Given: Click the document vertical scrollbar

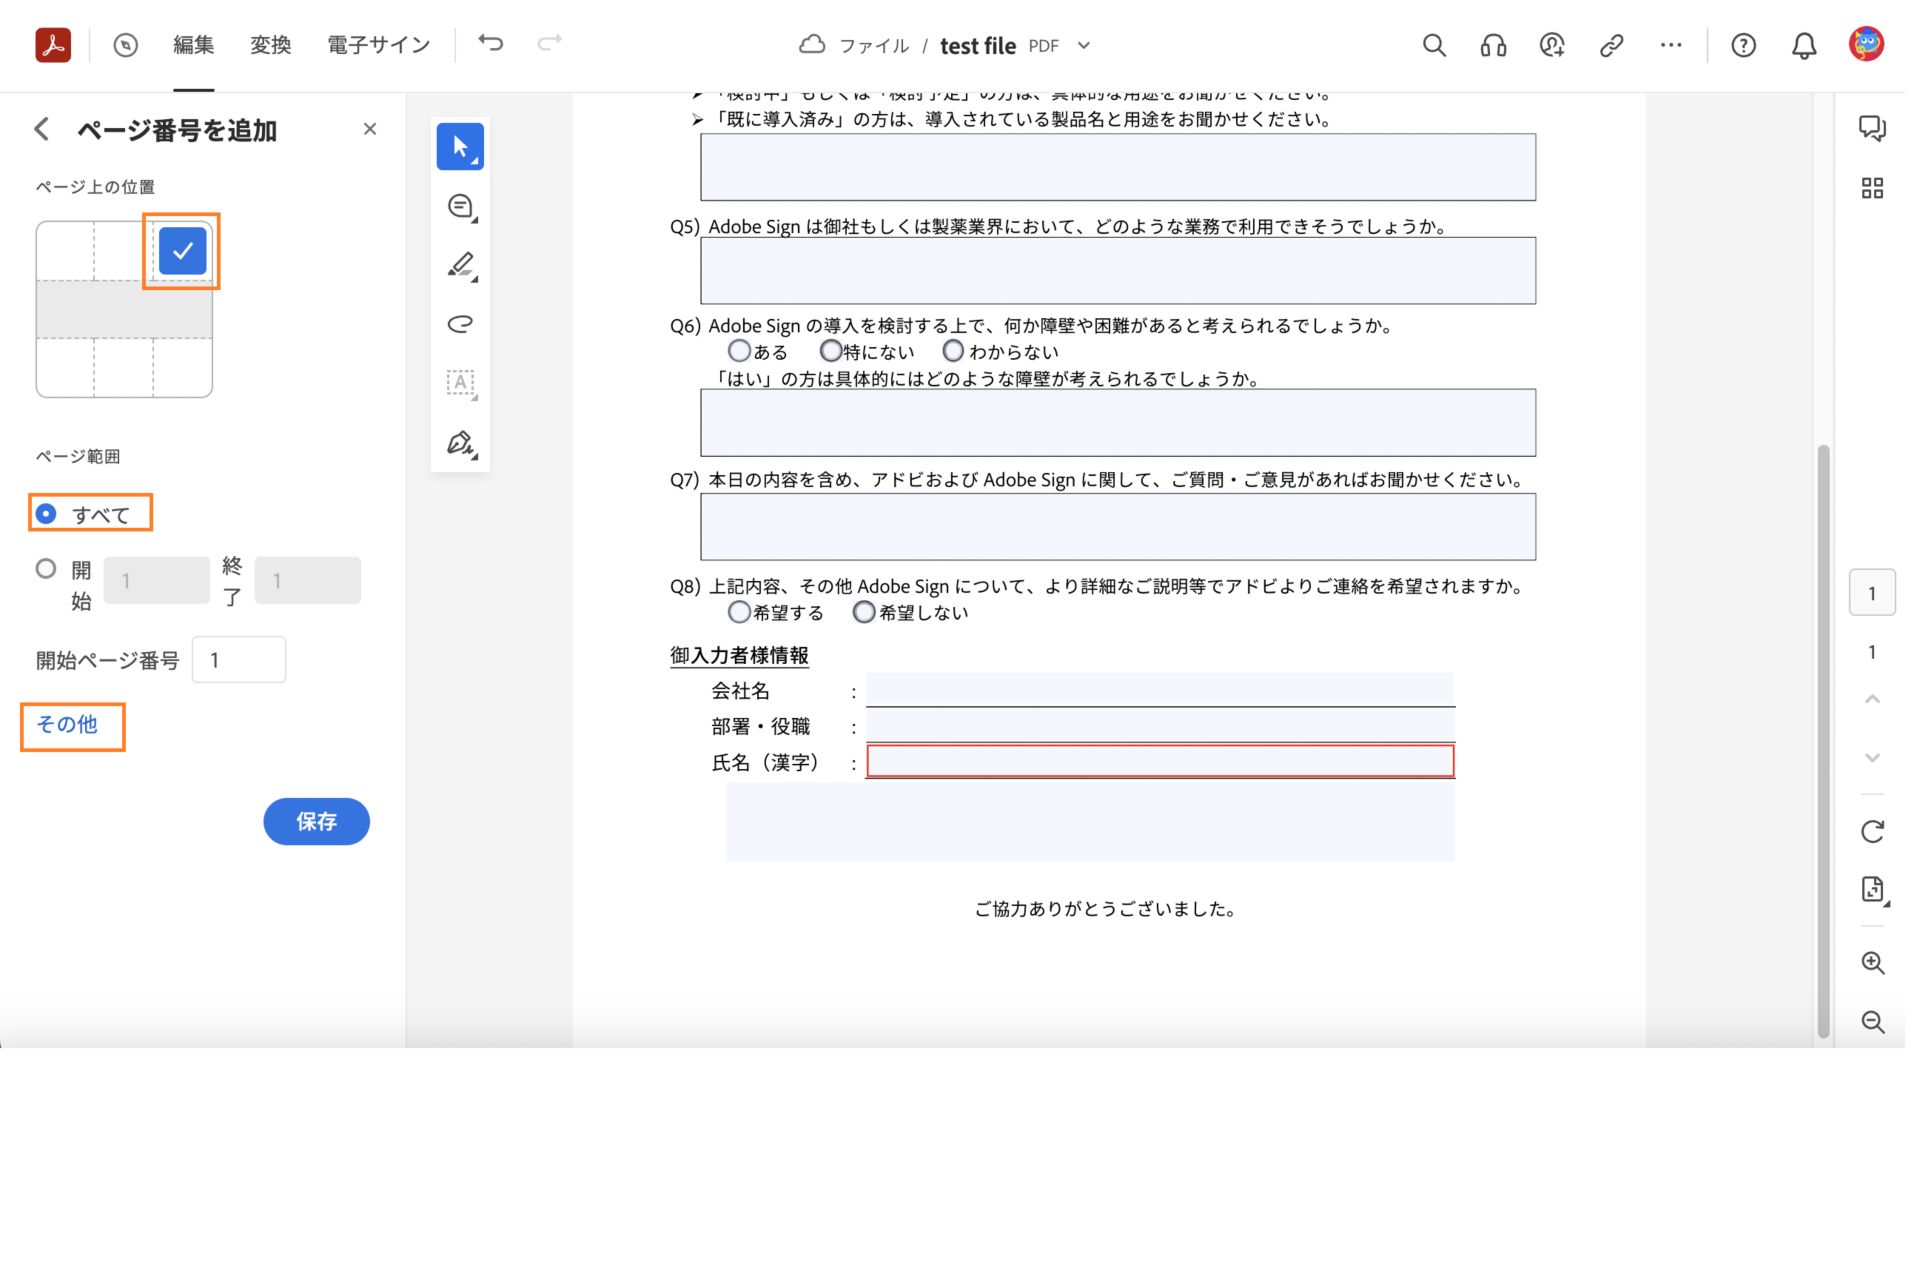Looking at the screenshot, I should (1823, 740).
